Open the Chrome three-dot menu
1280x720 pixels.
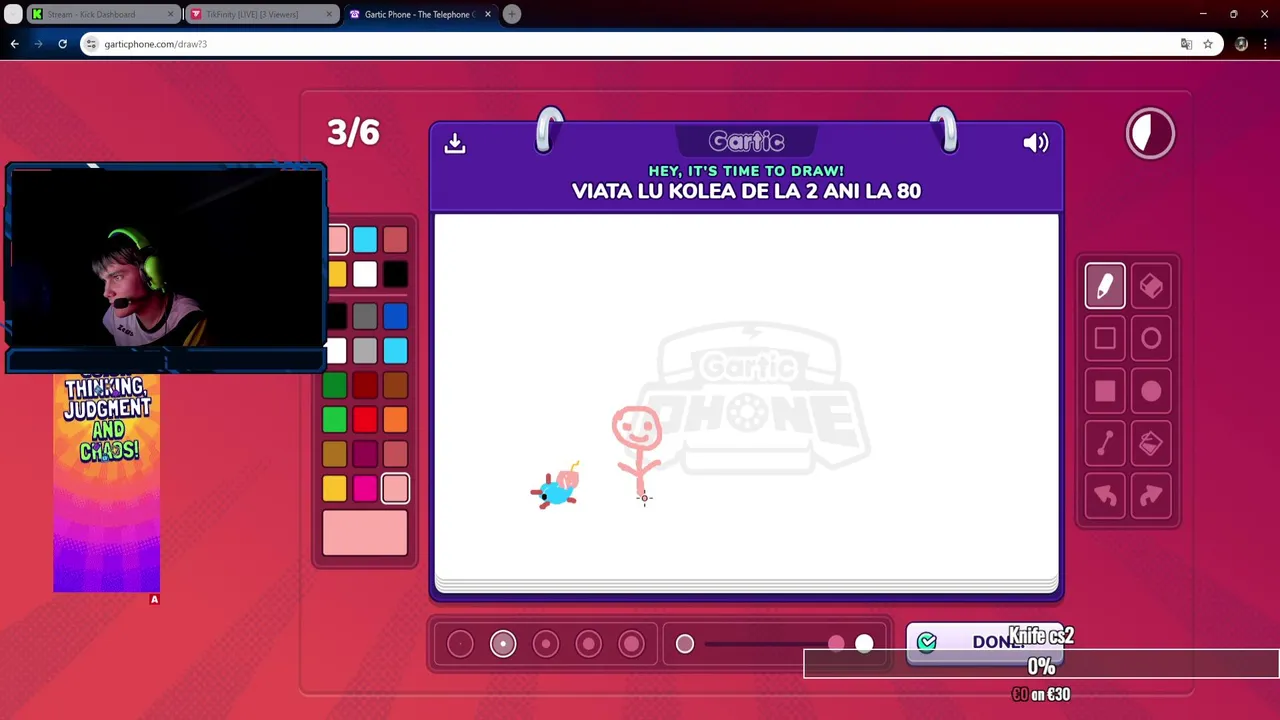tap(1265, 44)
